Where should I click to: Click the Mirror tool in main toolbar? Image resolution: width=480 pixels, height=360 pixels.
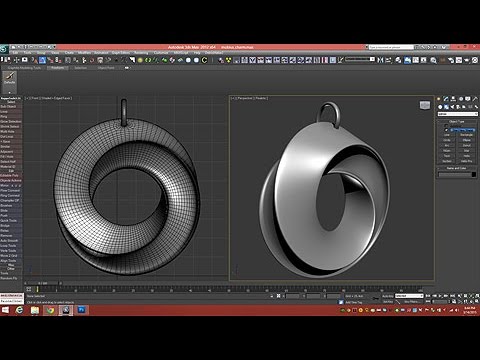[x=380, y=60]
